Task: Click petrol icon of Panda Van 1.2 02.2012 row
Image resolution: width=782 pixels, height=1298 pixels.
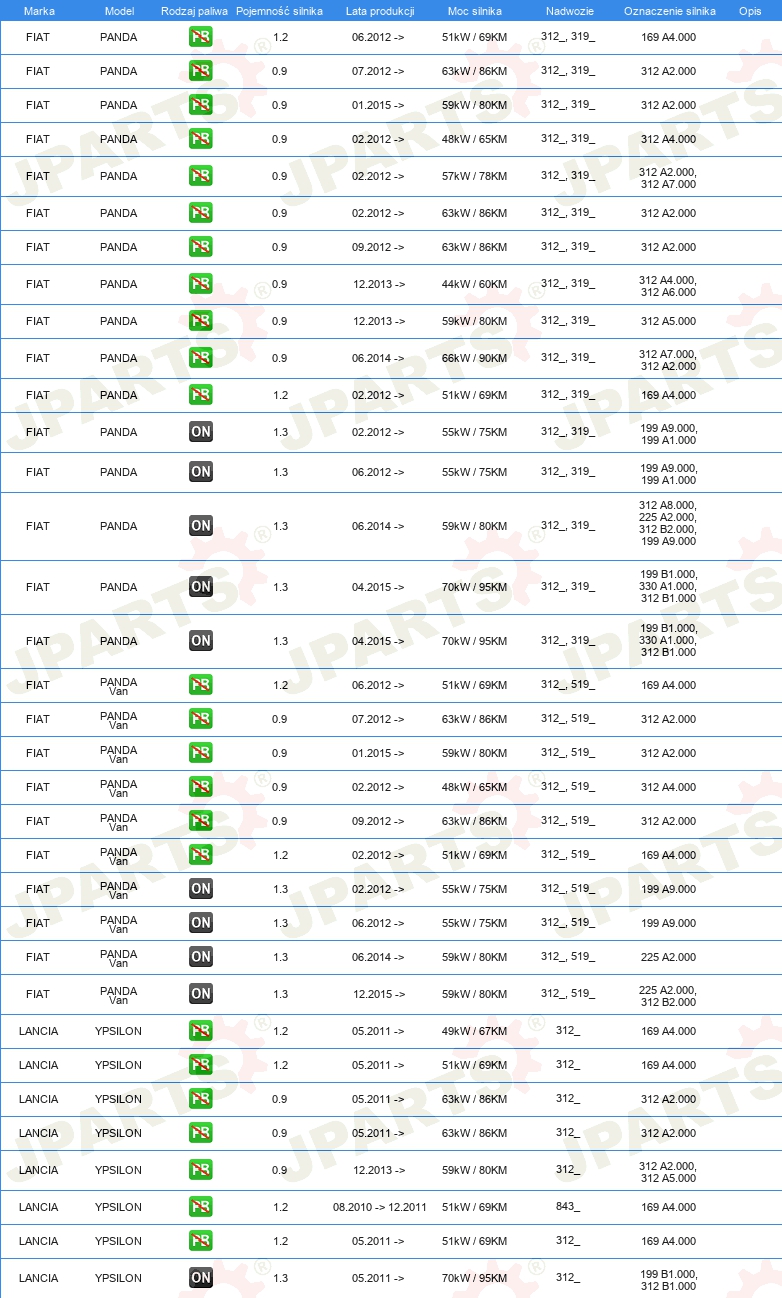Action: pyautogui.click(x=201, y=855)
